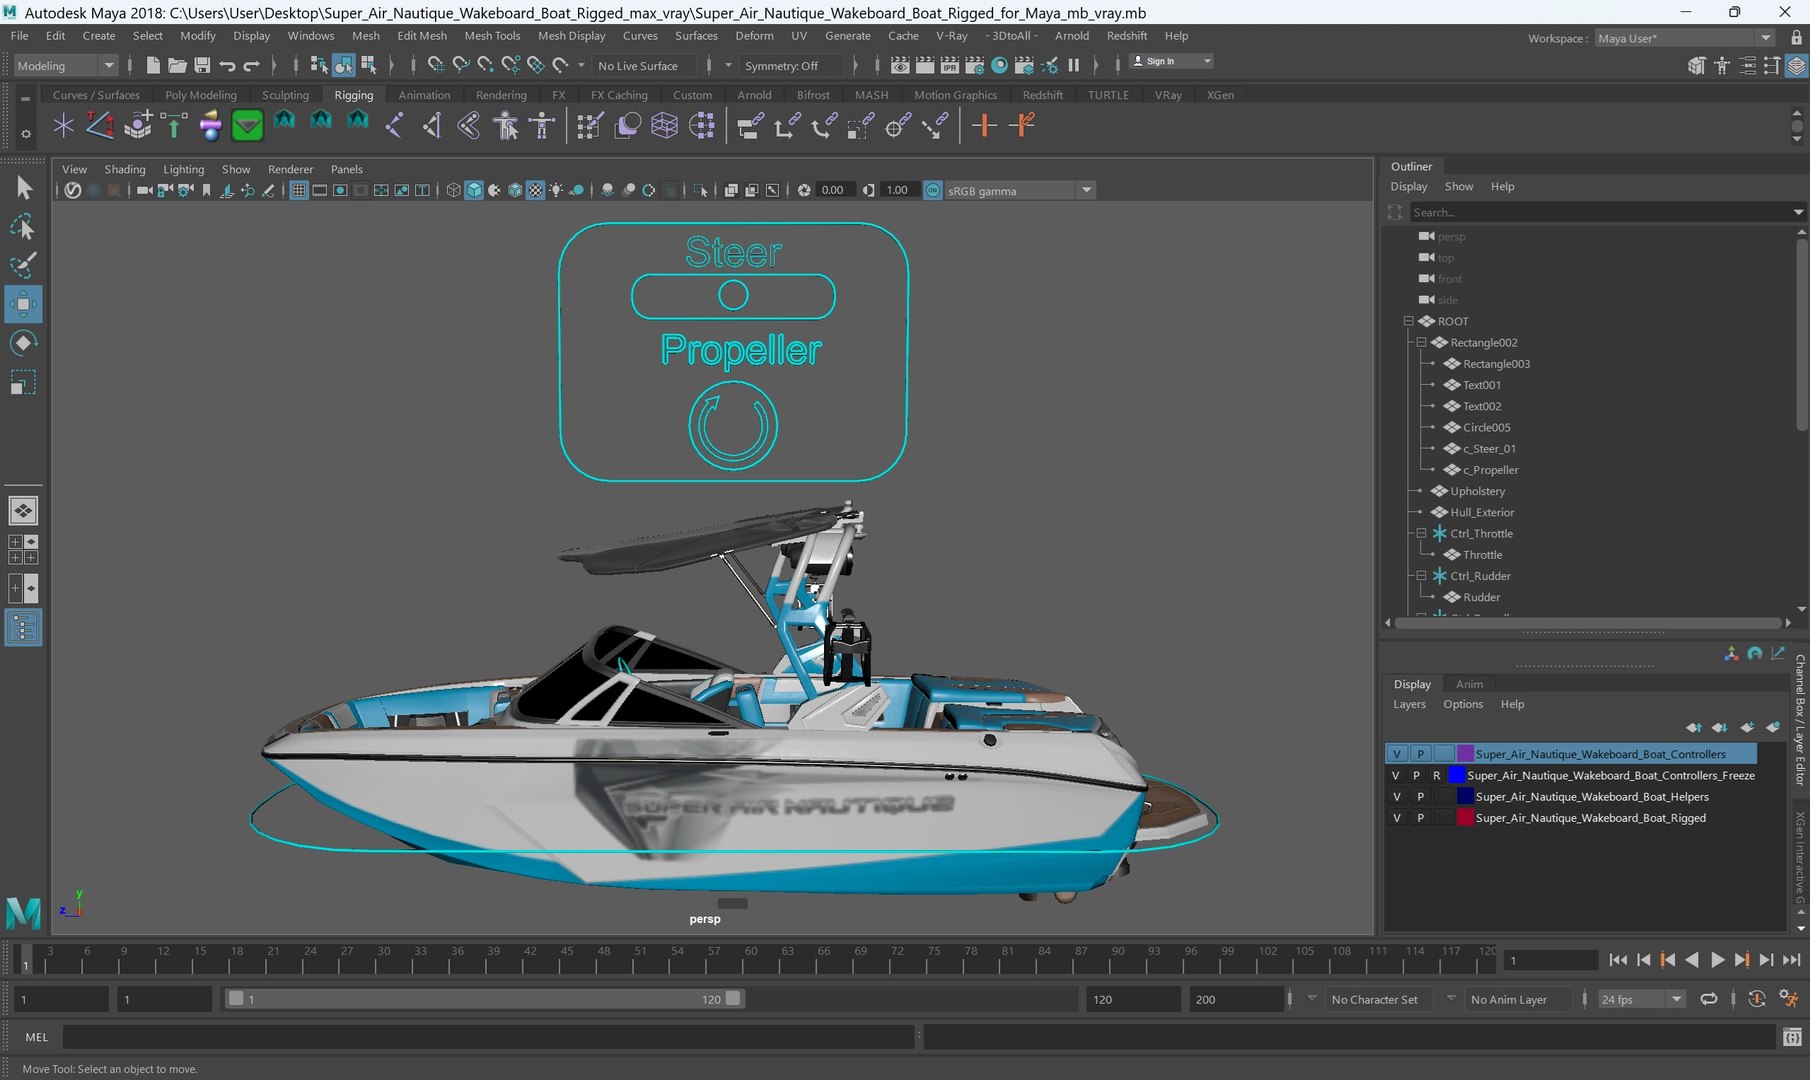This screenshot has width=1810, height=1080.
Task: Open the Layers menu in layer editor
Action: tap(1410, 704)
